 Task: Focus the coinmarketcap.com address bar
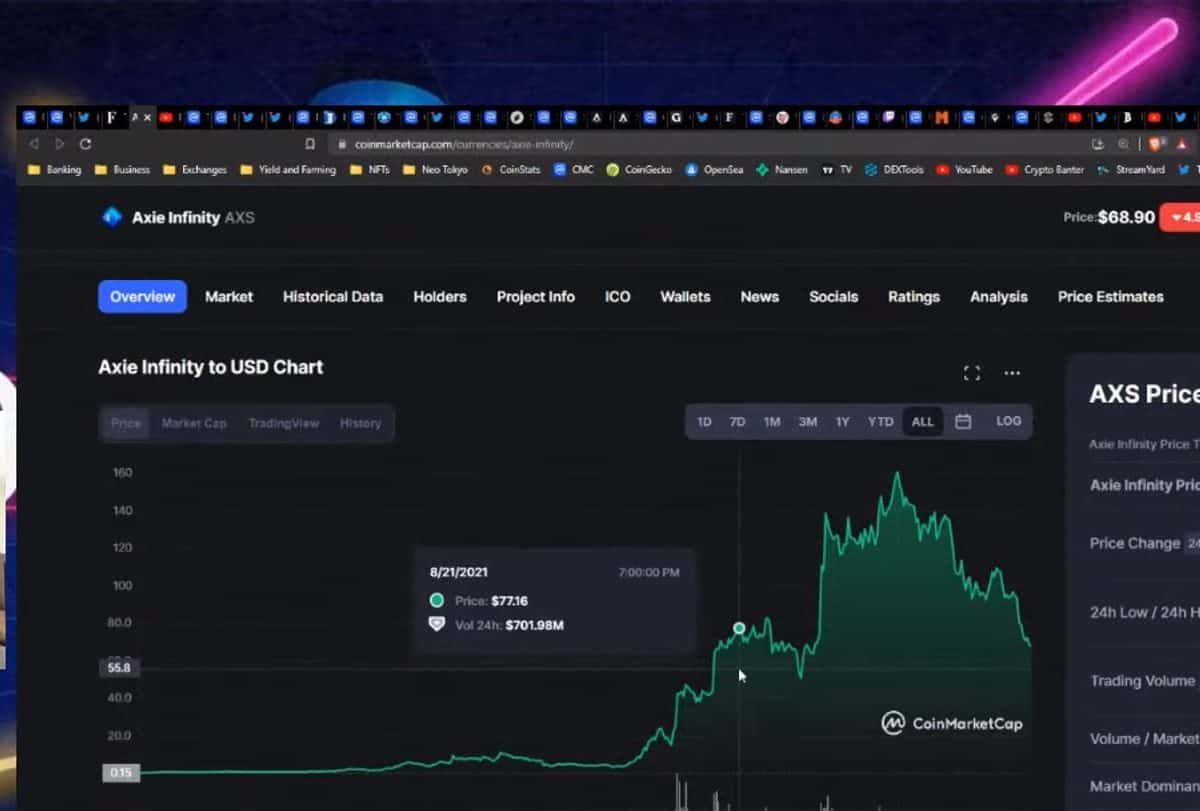(x=700, y=144)
